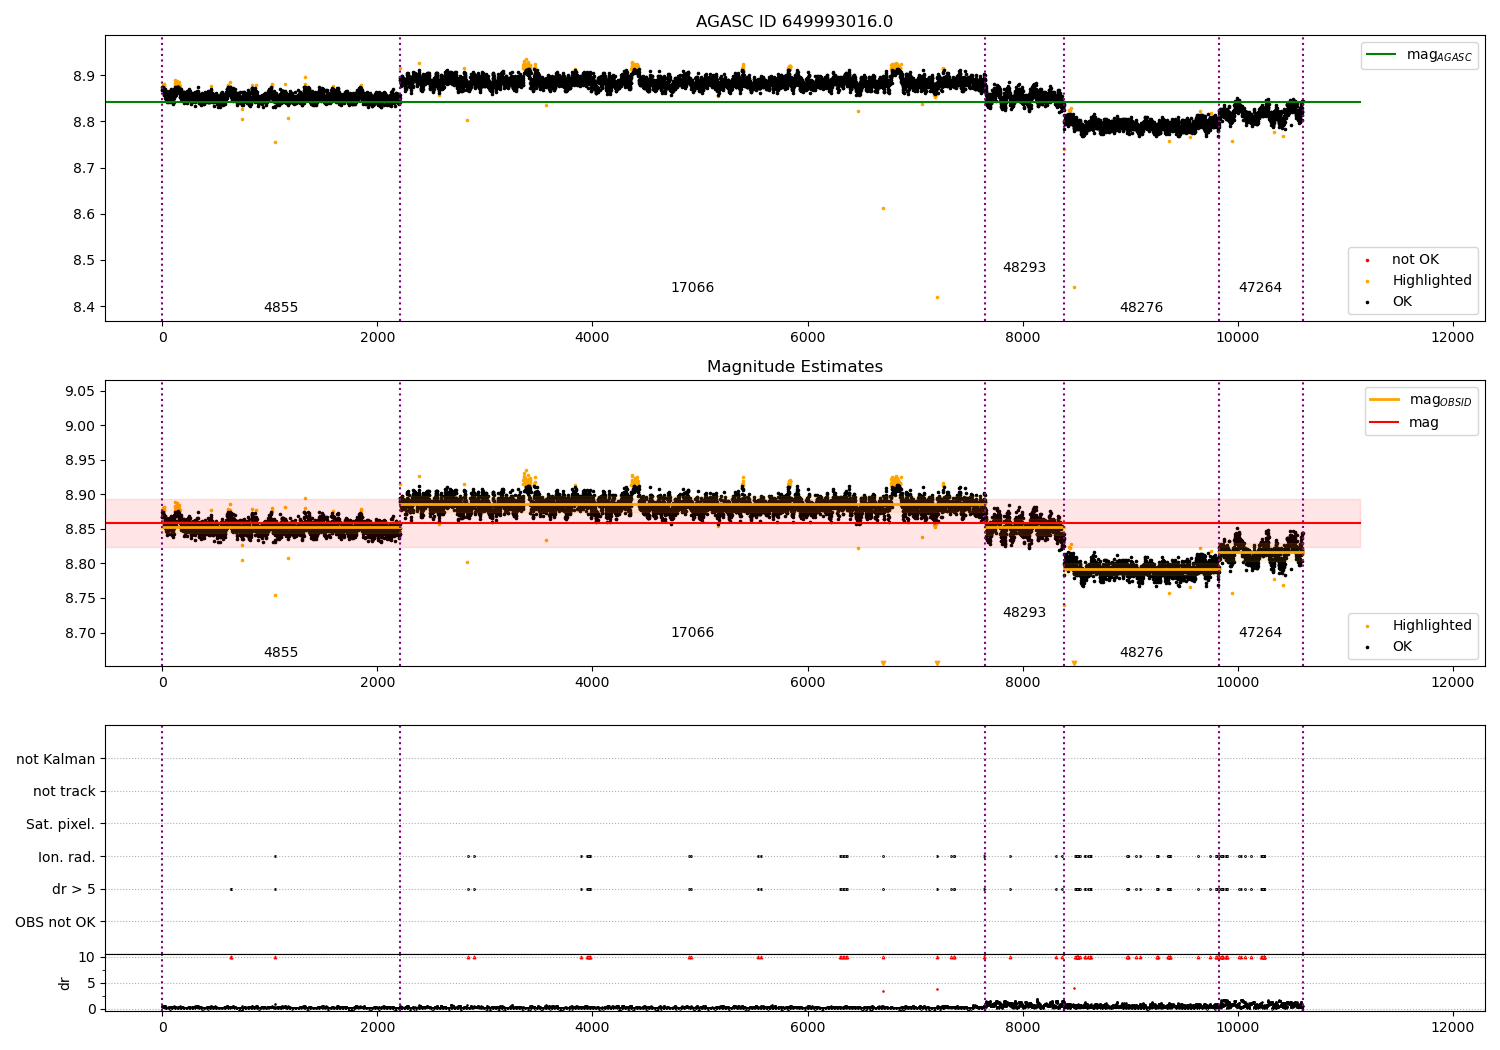This screenshot has height=1050, width=1500.
Task: Click obsid label 4855 in the top plot
Action: (281, 308)
